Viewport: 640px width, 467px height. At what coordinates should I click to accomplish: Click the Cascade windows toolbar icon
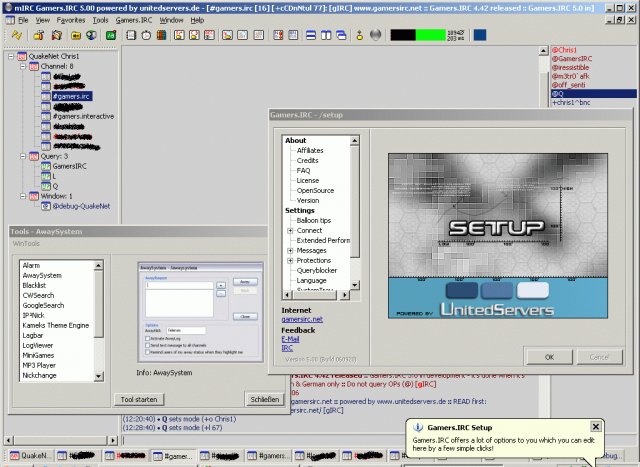pyautogui.click(x=341, y=36)
